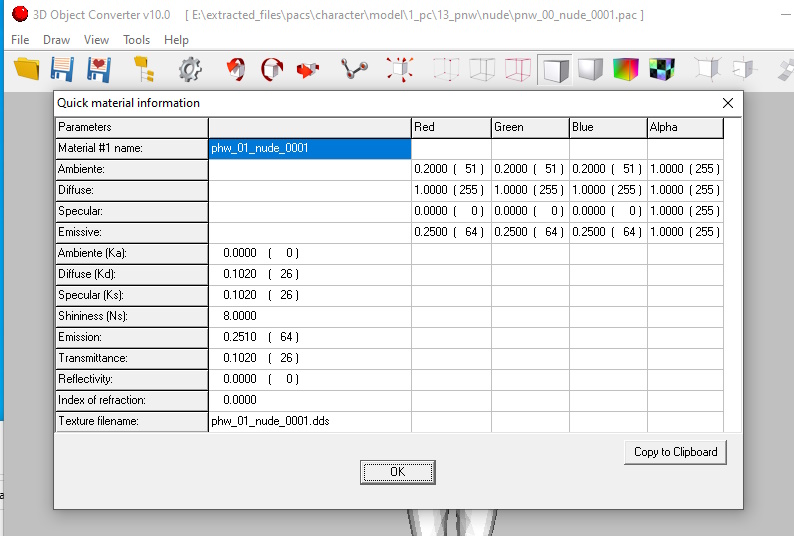This screenshot has width=794, height=536.
Task: Open the Tools menu
Action: click(x=136, y=40)
